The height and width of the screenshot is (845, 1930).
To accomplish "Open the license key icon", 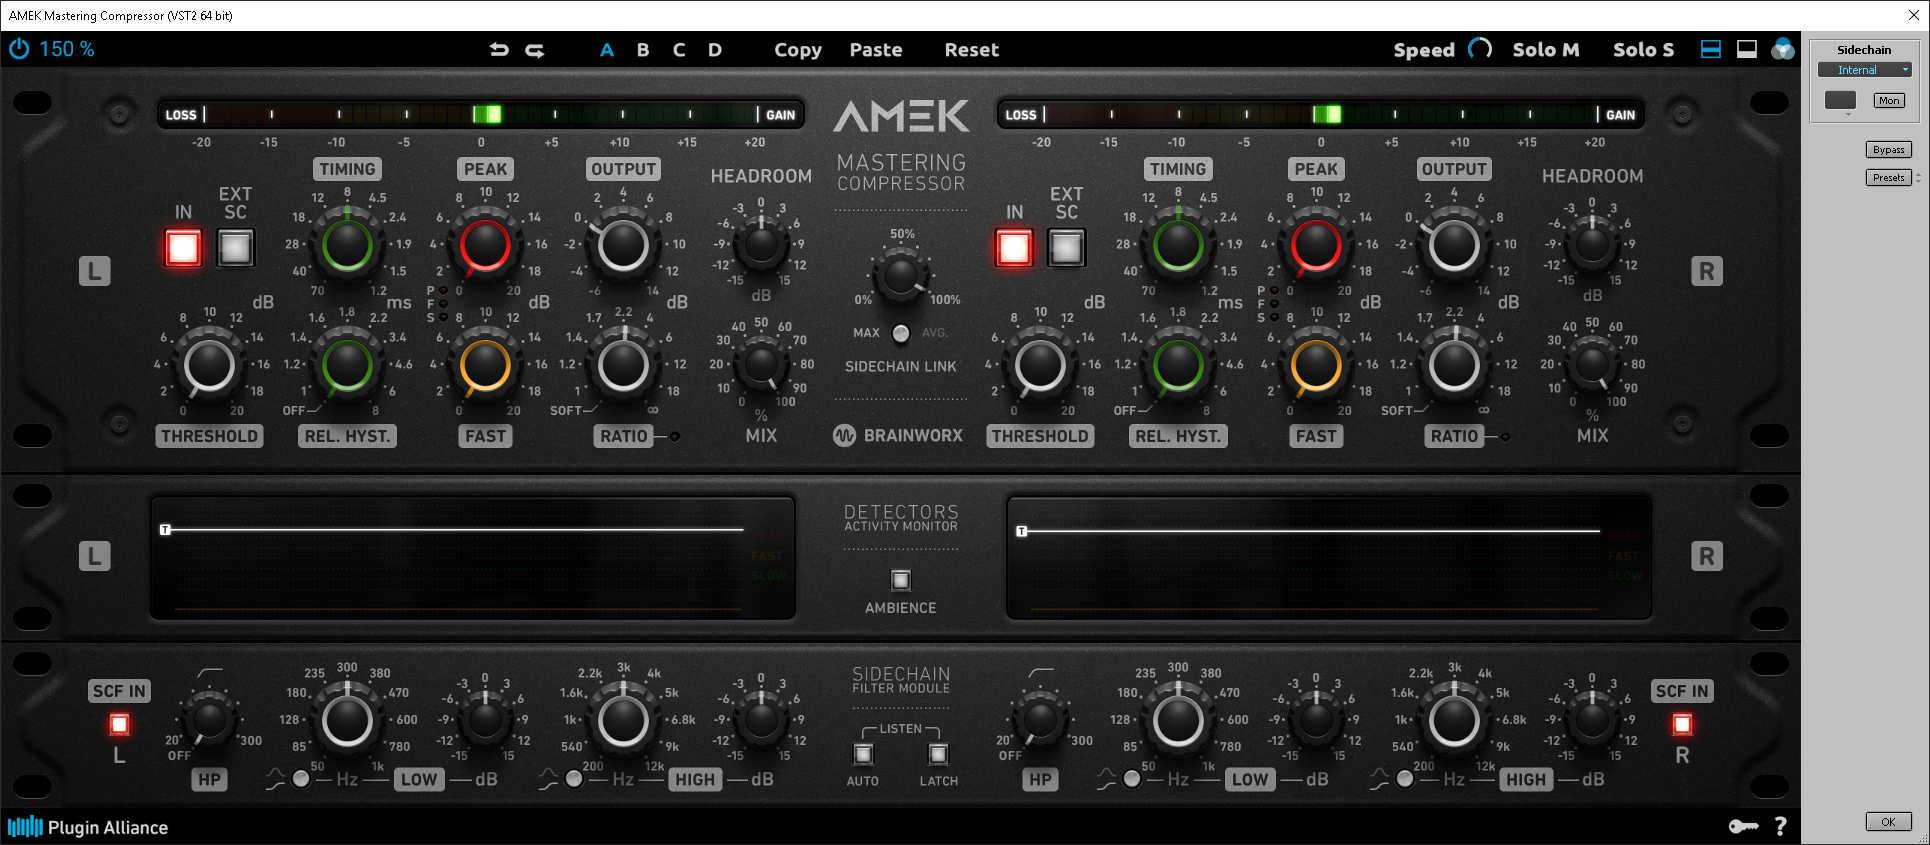I will pyautogui.click(x=1743, y=826).
